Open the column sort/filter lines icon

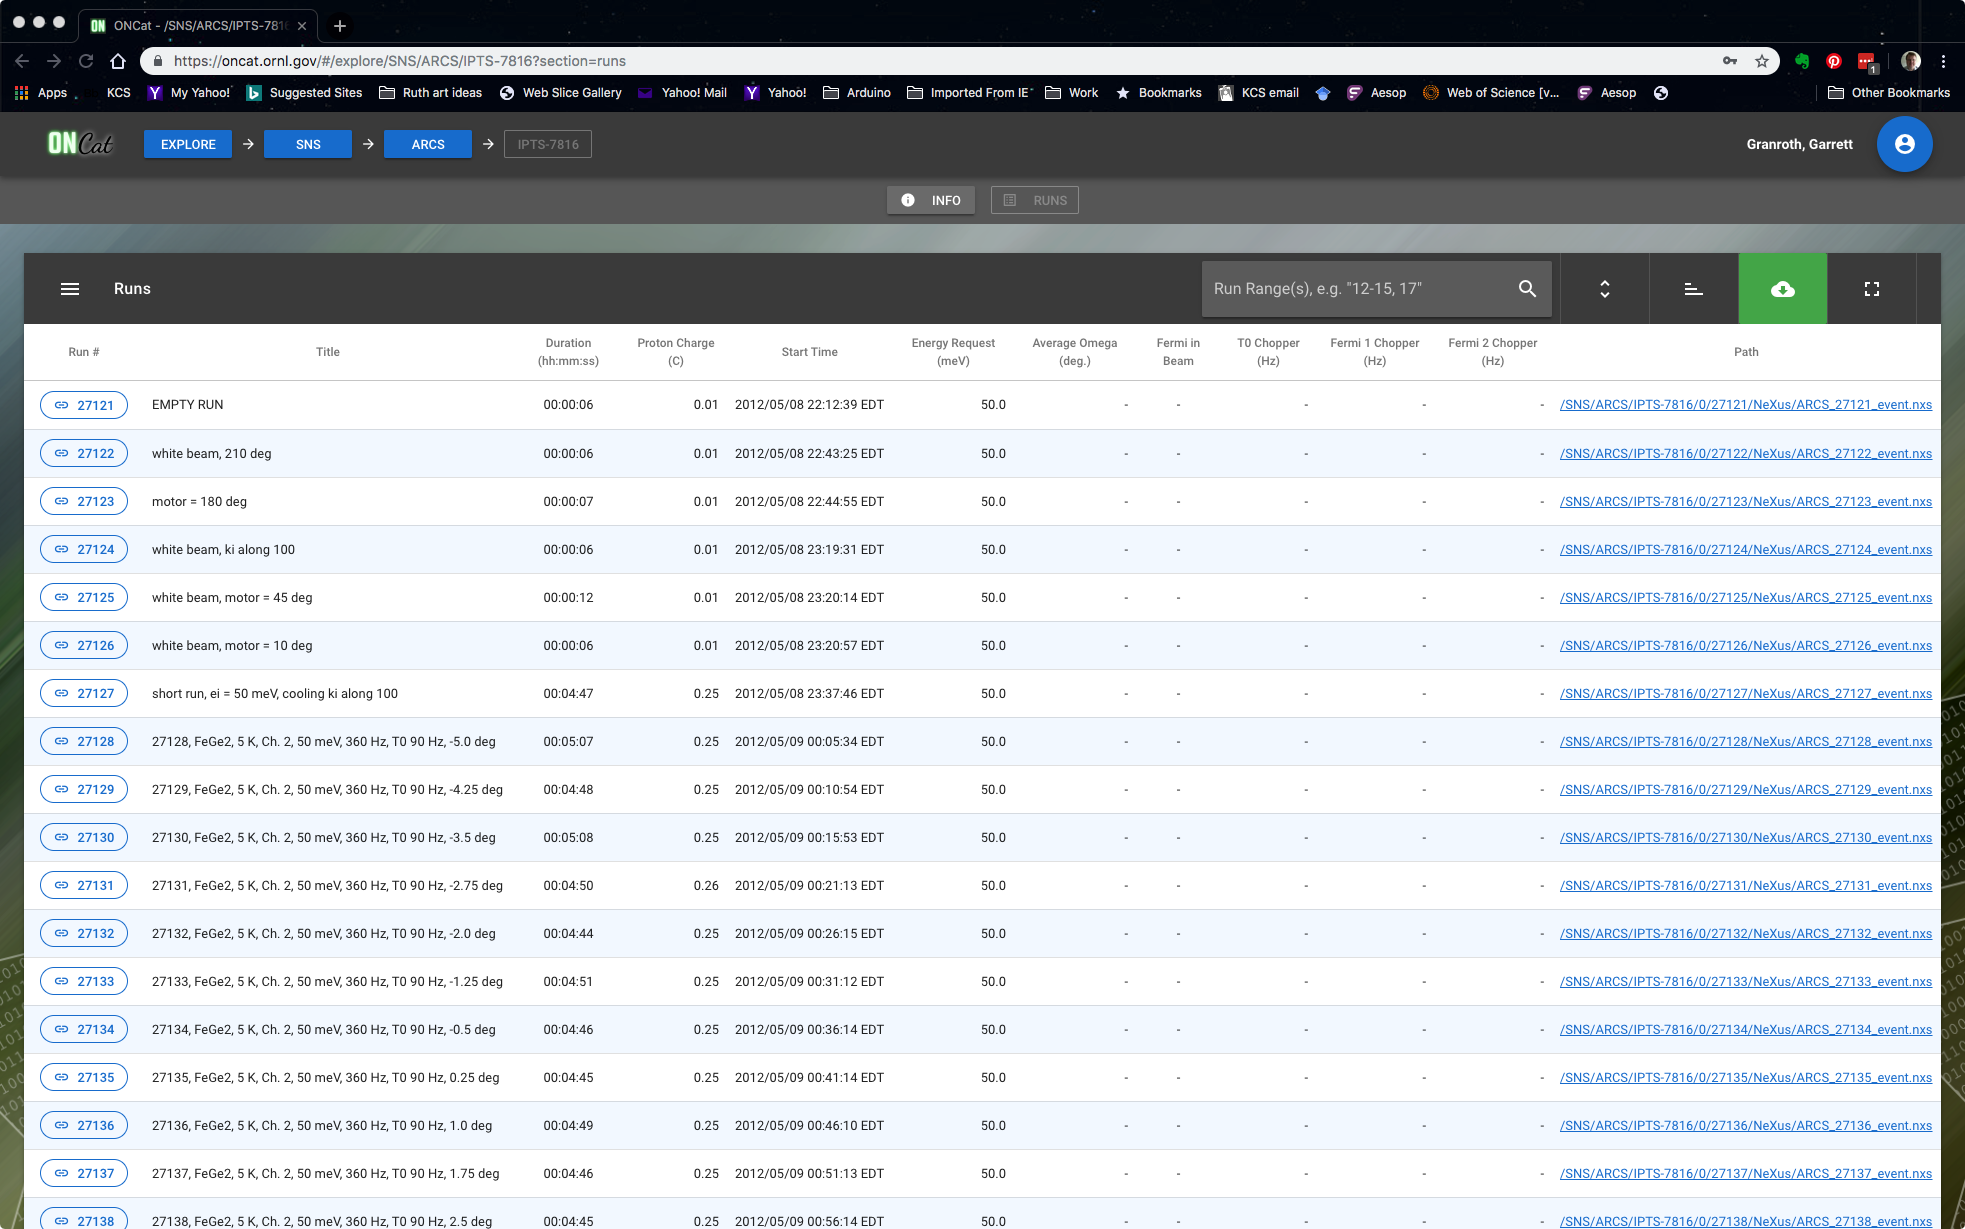pos(1693,289)
